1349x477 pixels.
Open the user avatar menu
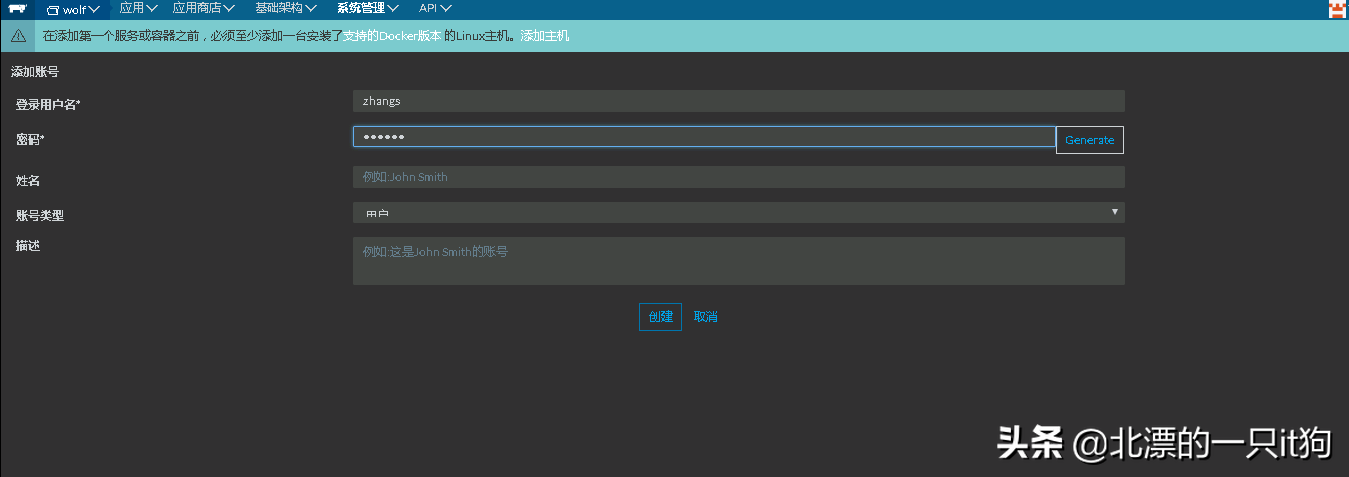1336,10
